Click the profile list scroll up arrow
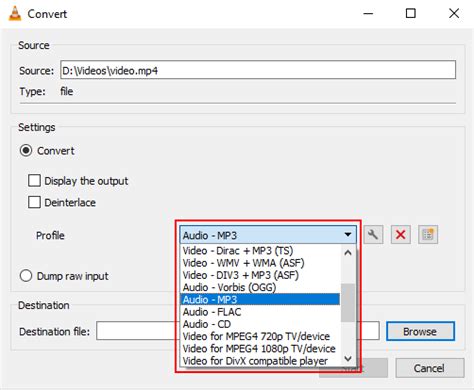The image size is (474, 390). (348, 253)
